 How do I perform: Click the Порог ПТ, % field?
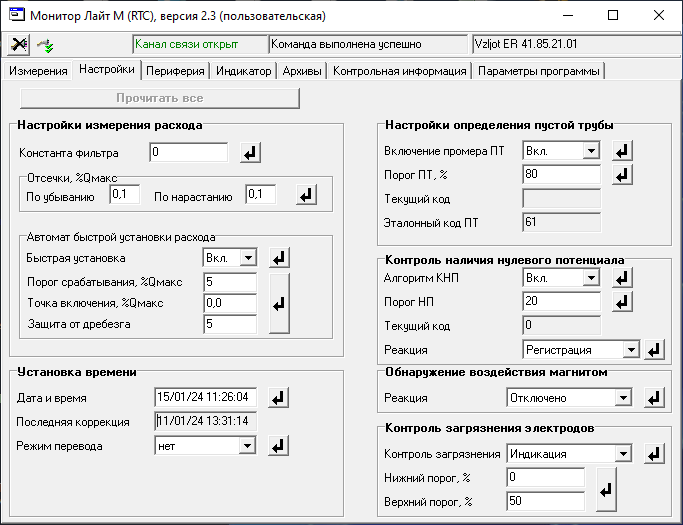(x=561, y=174)
